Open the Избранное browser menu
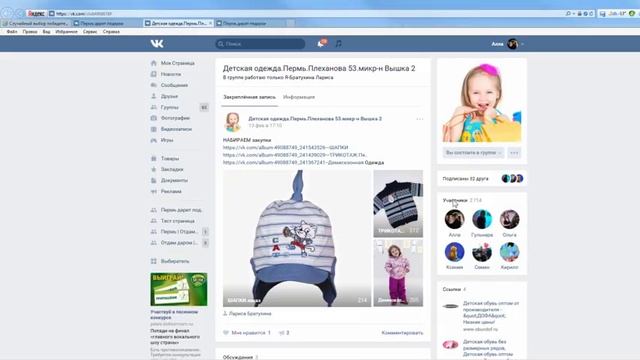 coord(67,31)
